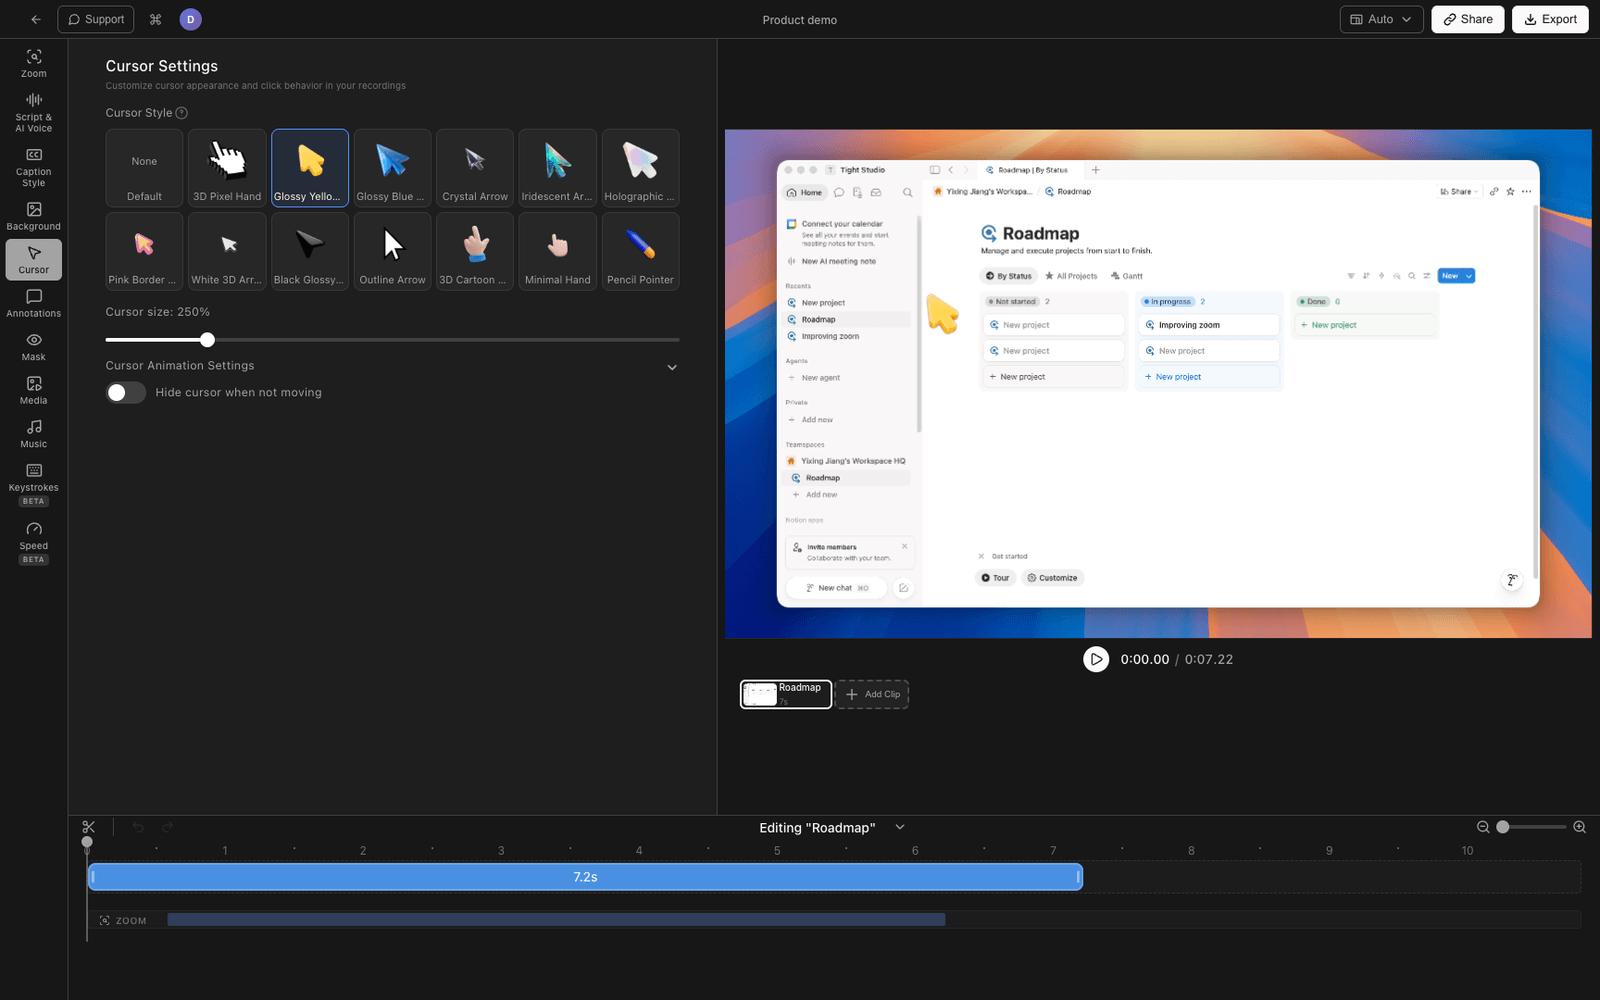
Task: Select the Cursor sidebar item
Action: 34,259
